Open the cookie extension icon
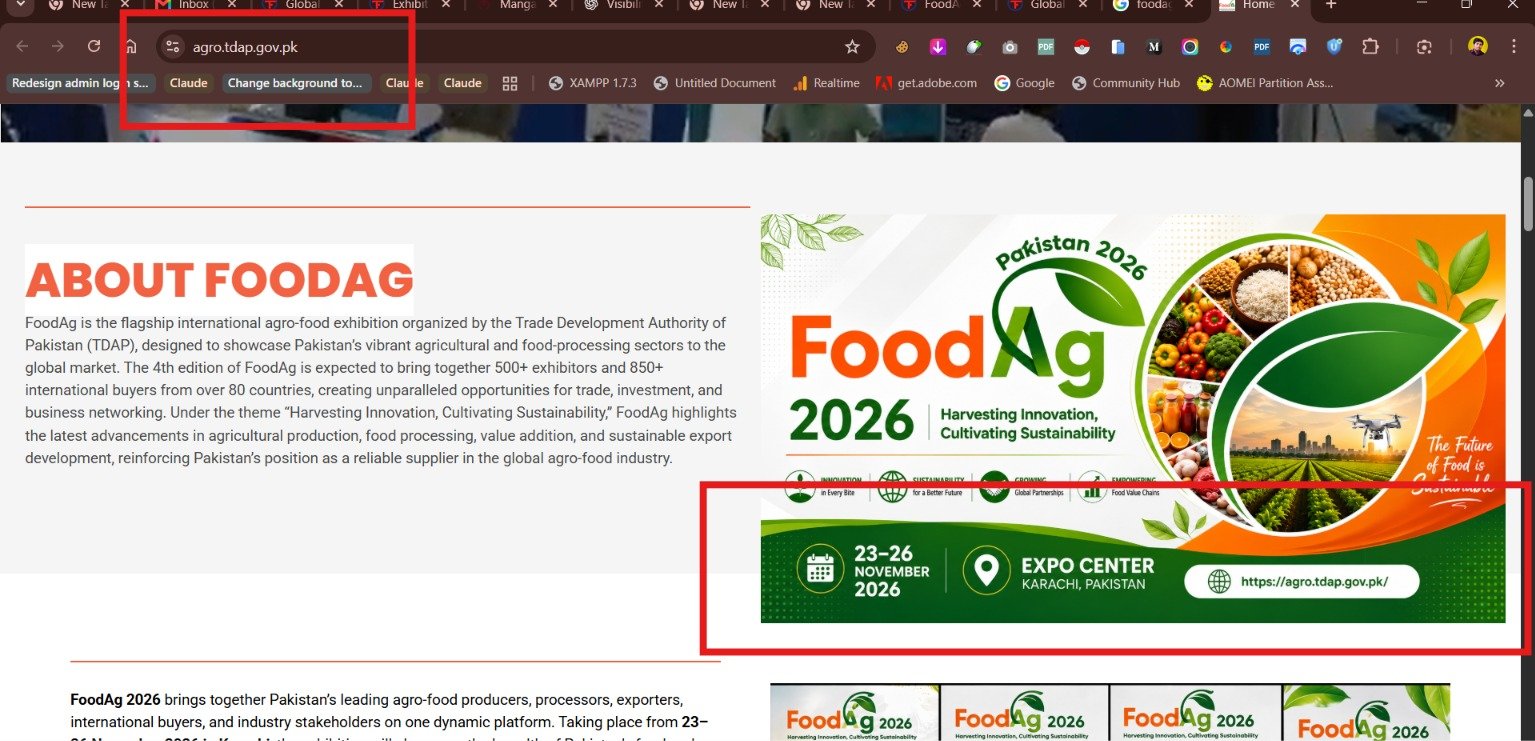The width and height of the screenshot is (1535, 741). [x=902, y=47]
